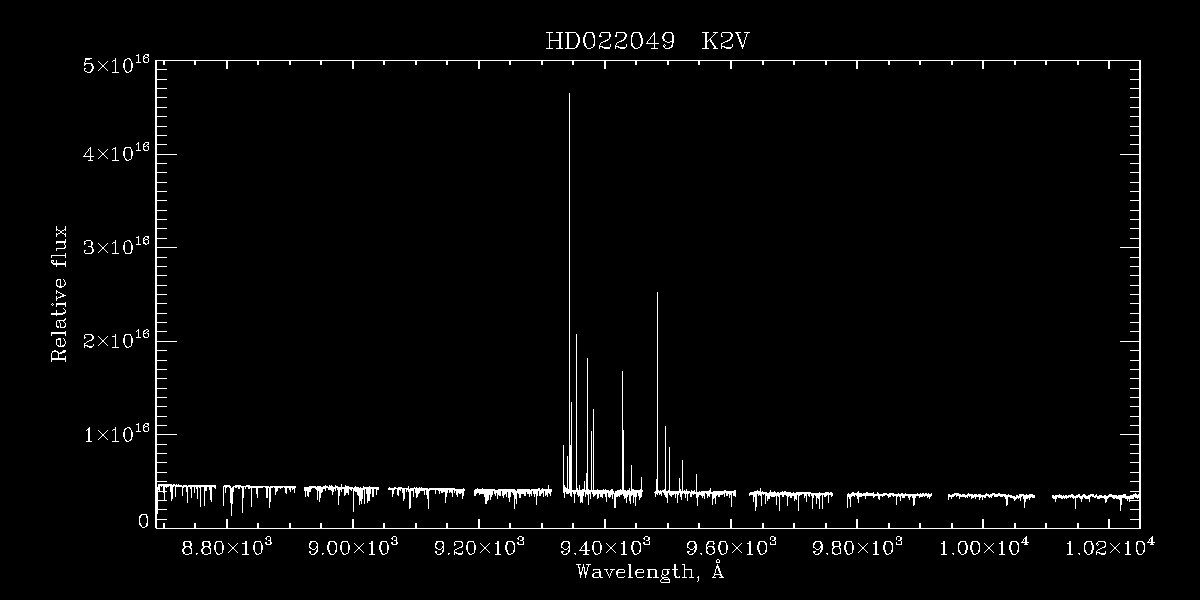Click the tallest emission peak near 9340 Å
1200x600 pixels.
coord(569,290)
